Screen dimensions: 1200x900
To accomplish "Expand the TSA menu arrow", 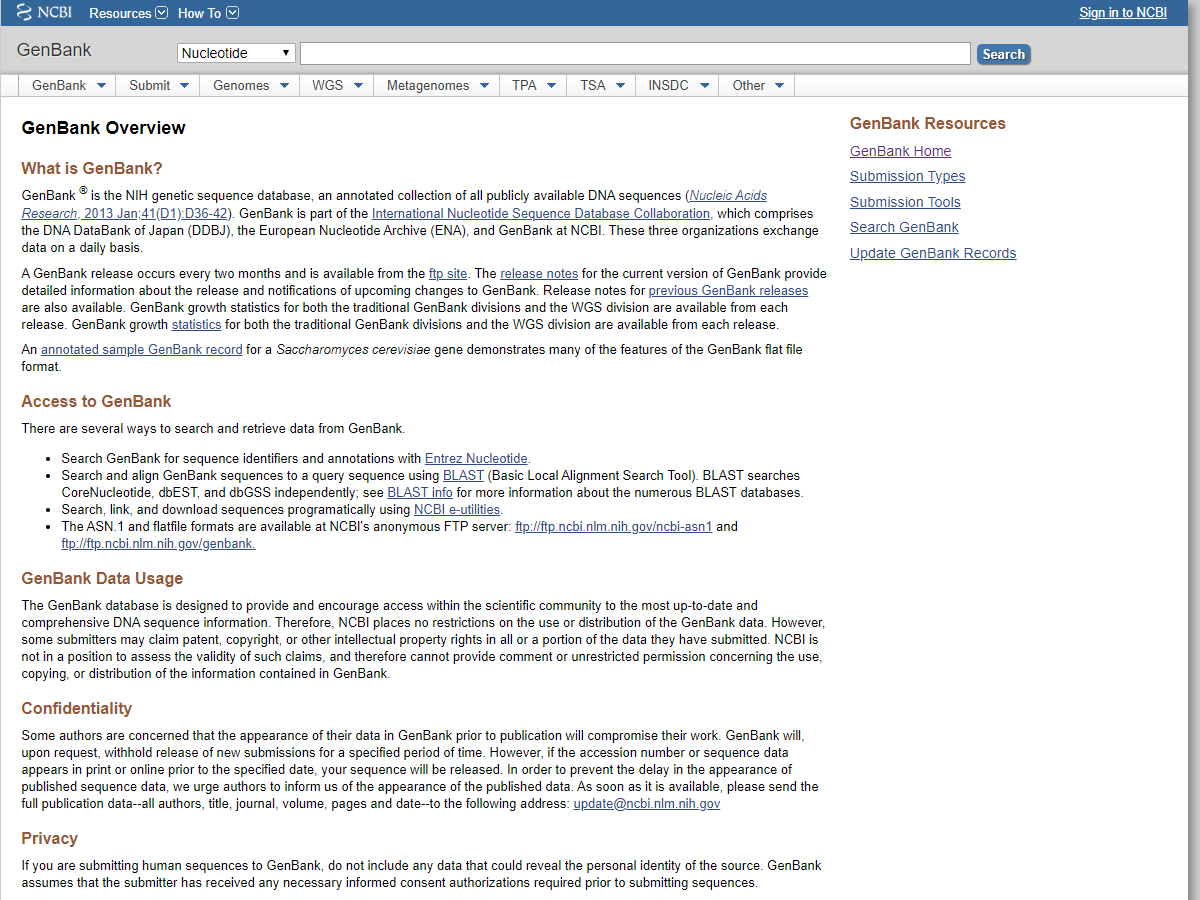I will 620,86.
